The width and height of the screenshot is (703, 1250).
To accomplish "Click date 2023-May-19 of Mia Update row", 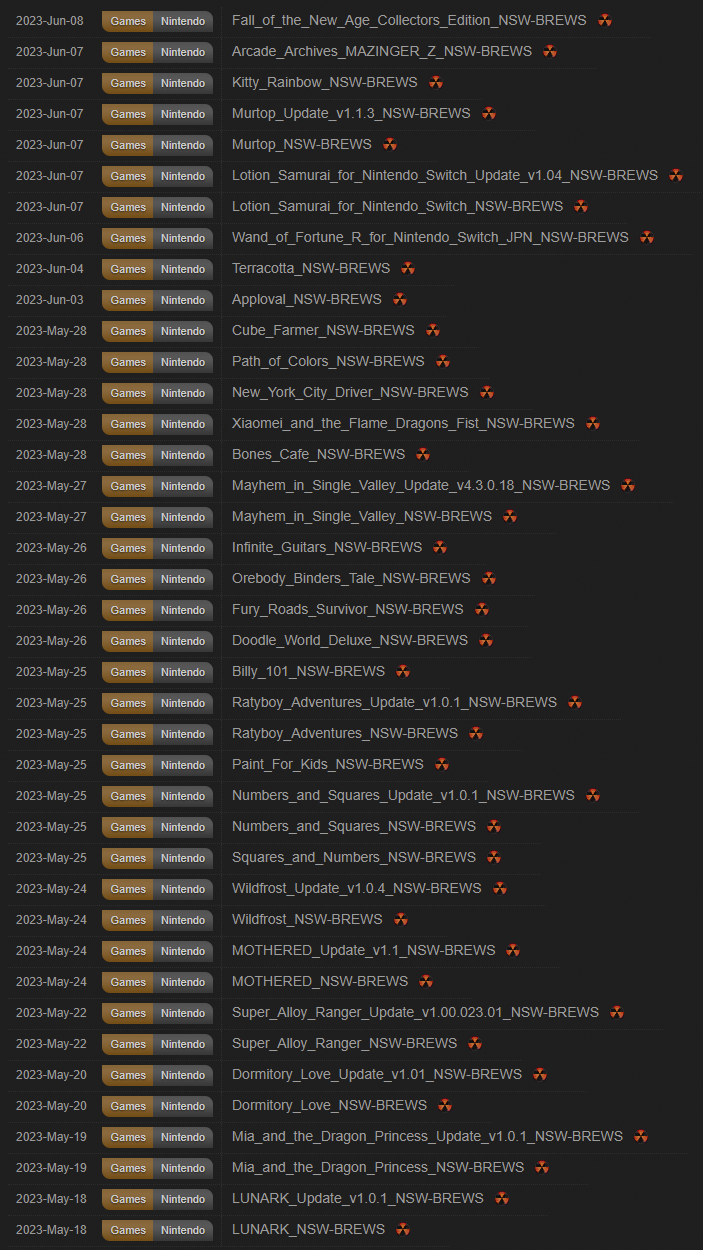I will [51, 1137].
